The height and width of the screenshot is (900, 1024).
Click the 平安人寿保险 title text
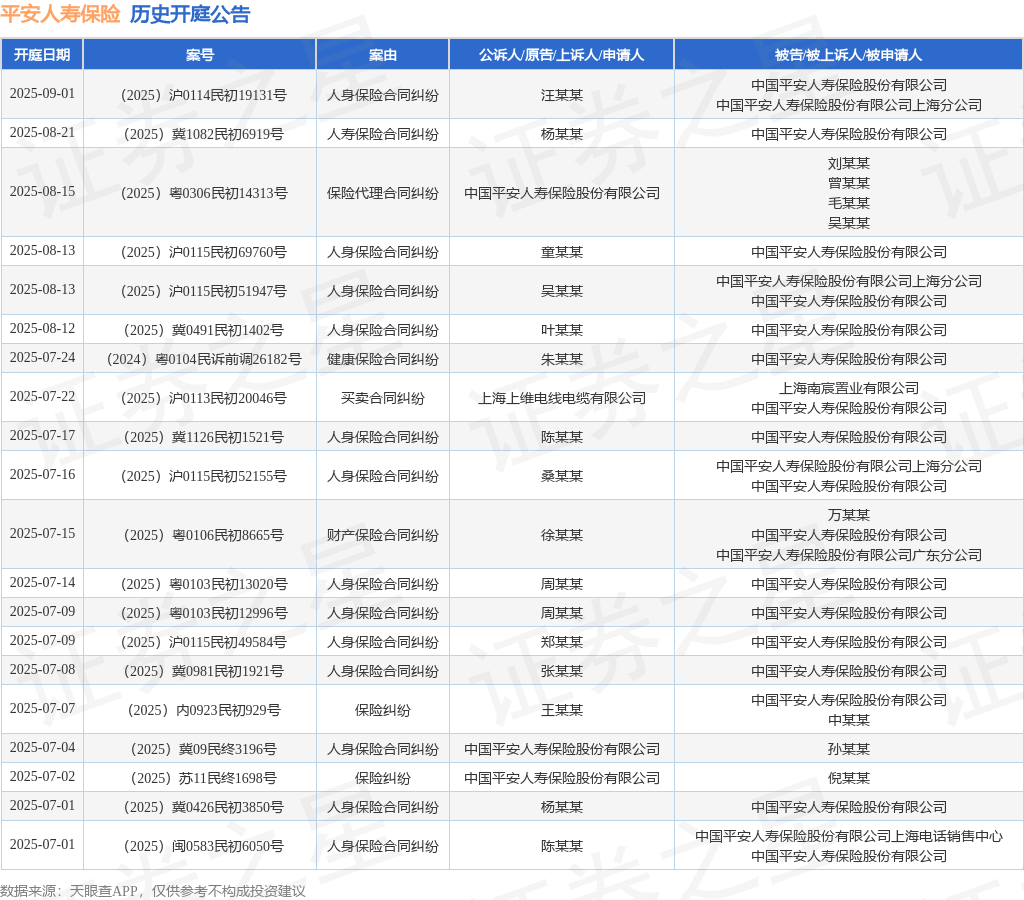(x=60, y=14)
